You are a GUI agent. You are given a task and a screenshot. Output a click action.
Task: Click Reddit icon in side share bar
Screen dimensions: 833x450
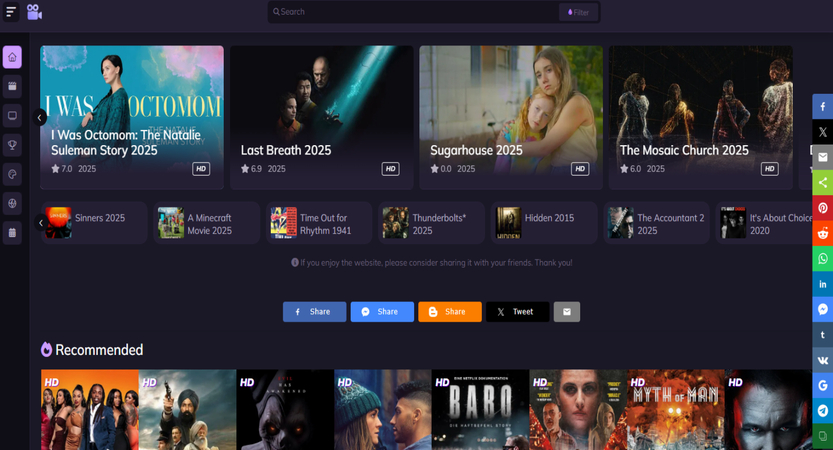coord(822,233)
